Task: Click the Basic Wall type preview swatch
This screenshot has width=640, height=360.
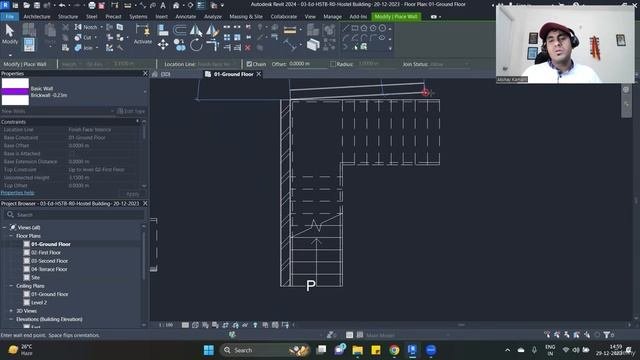Action: point(15,92)
